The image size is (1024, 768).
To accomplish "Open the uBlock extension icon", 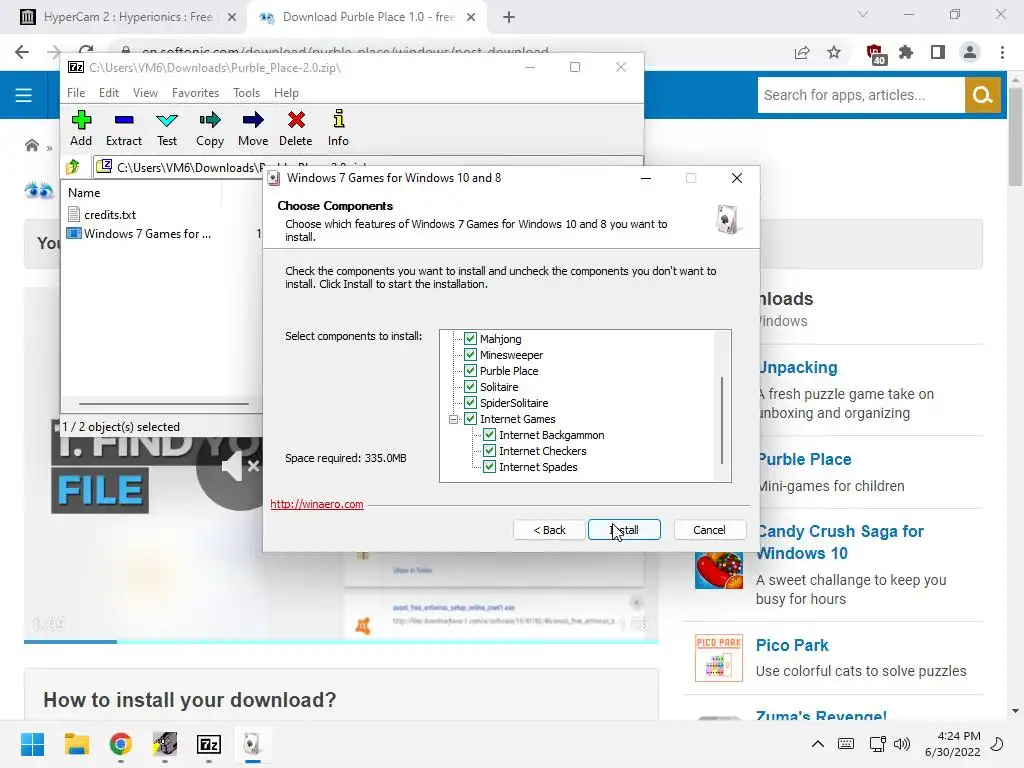I will tap(875, 54).
